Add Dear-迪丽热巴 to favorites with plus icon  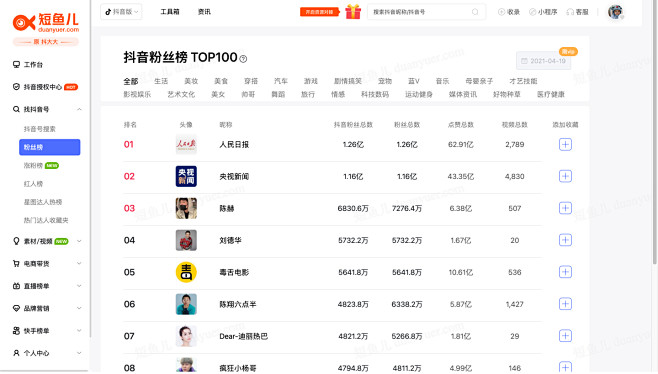(565, 336)
